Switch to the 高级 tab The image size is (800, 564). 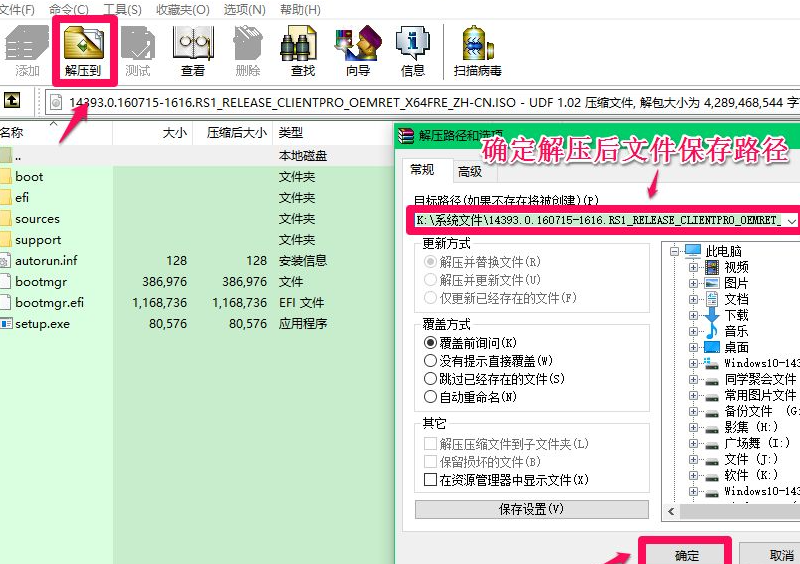(469, 171)
